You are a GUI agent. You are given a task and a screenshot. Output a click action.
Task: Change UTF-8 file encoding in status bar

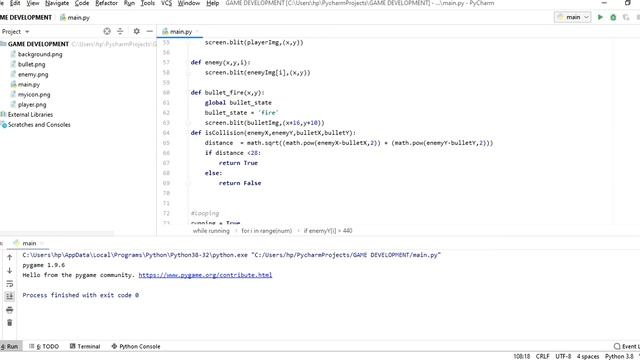(x=563, y=356)
